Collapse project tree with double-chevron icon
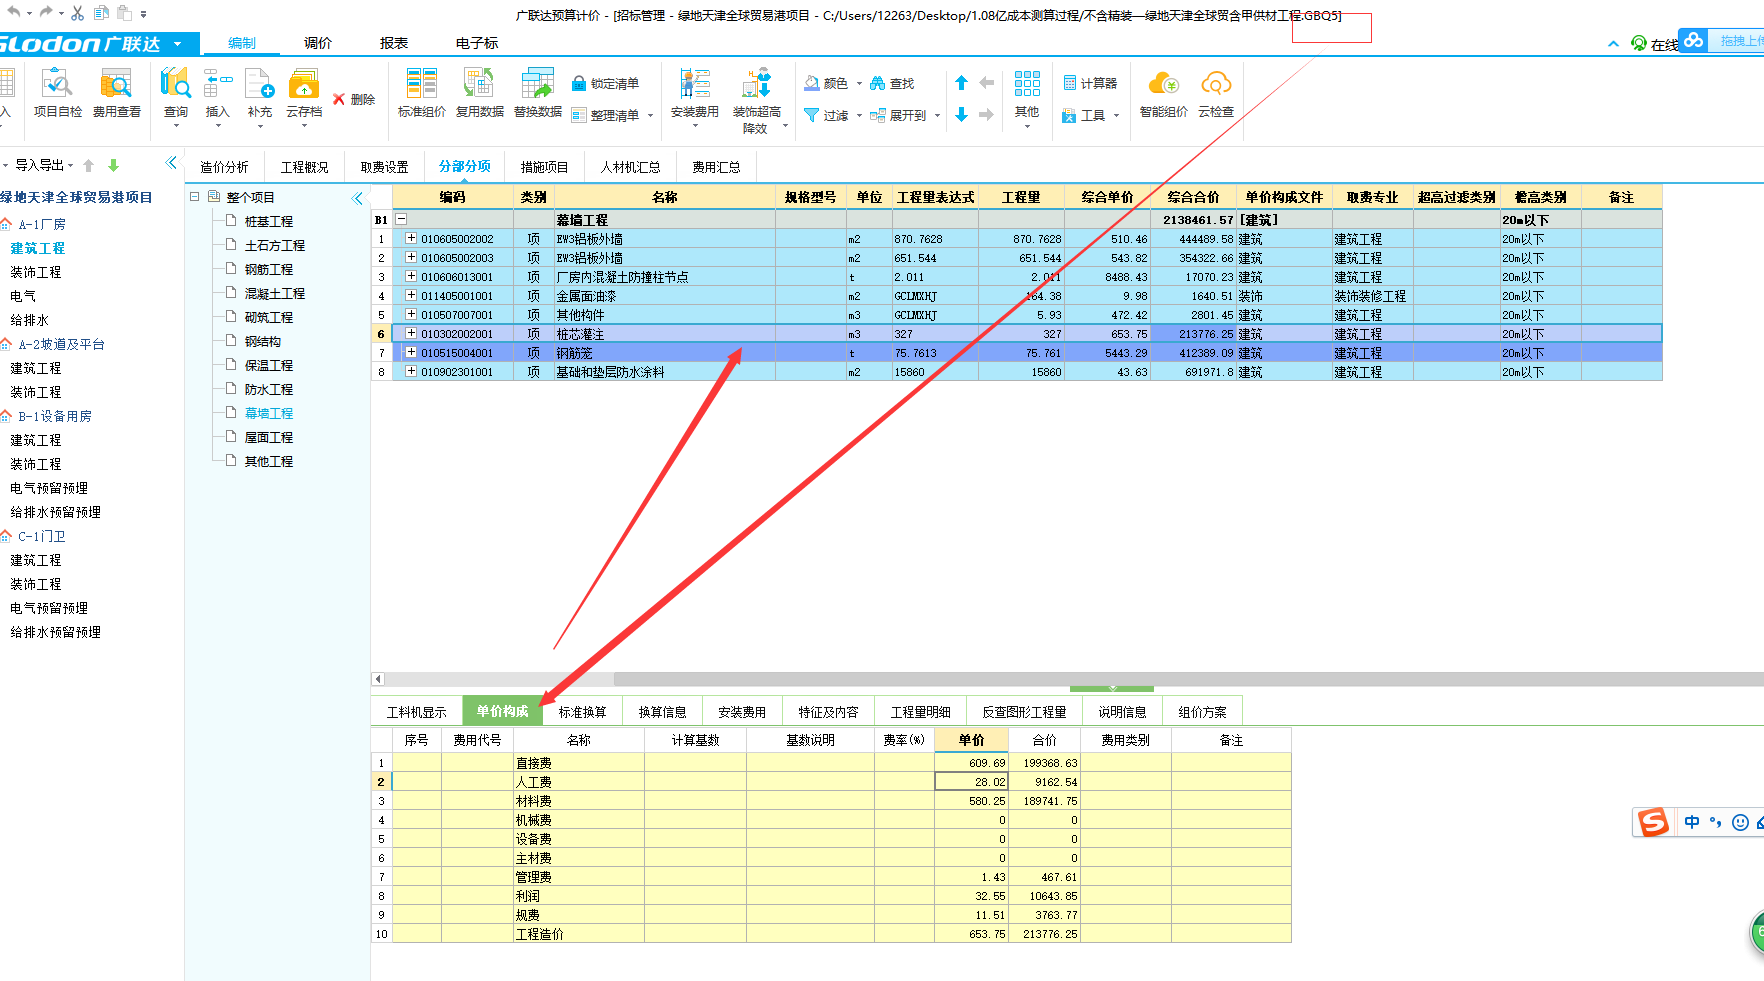 click(171, 163)
